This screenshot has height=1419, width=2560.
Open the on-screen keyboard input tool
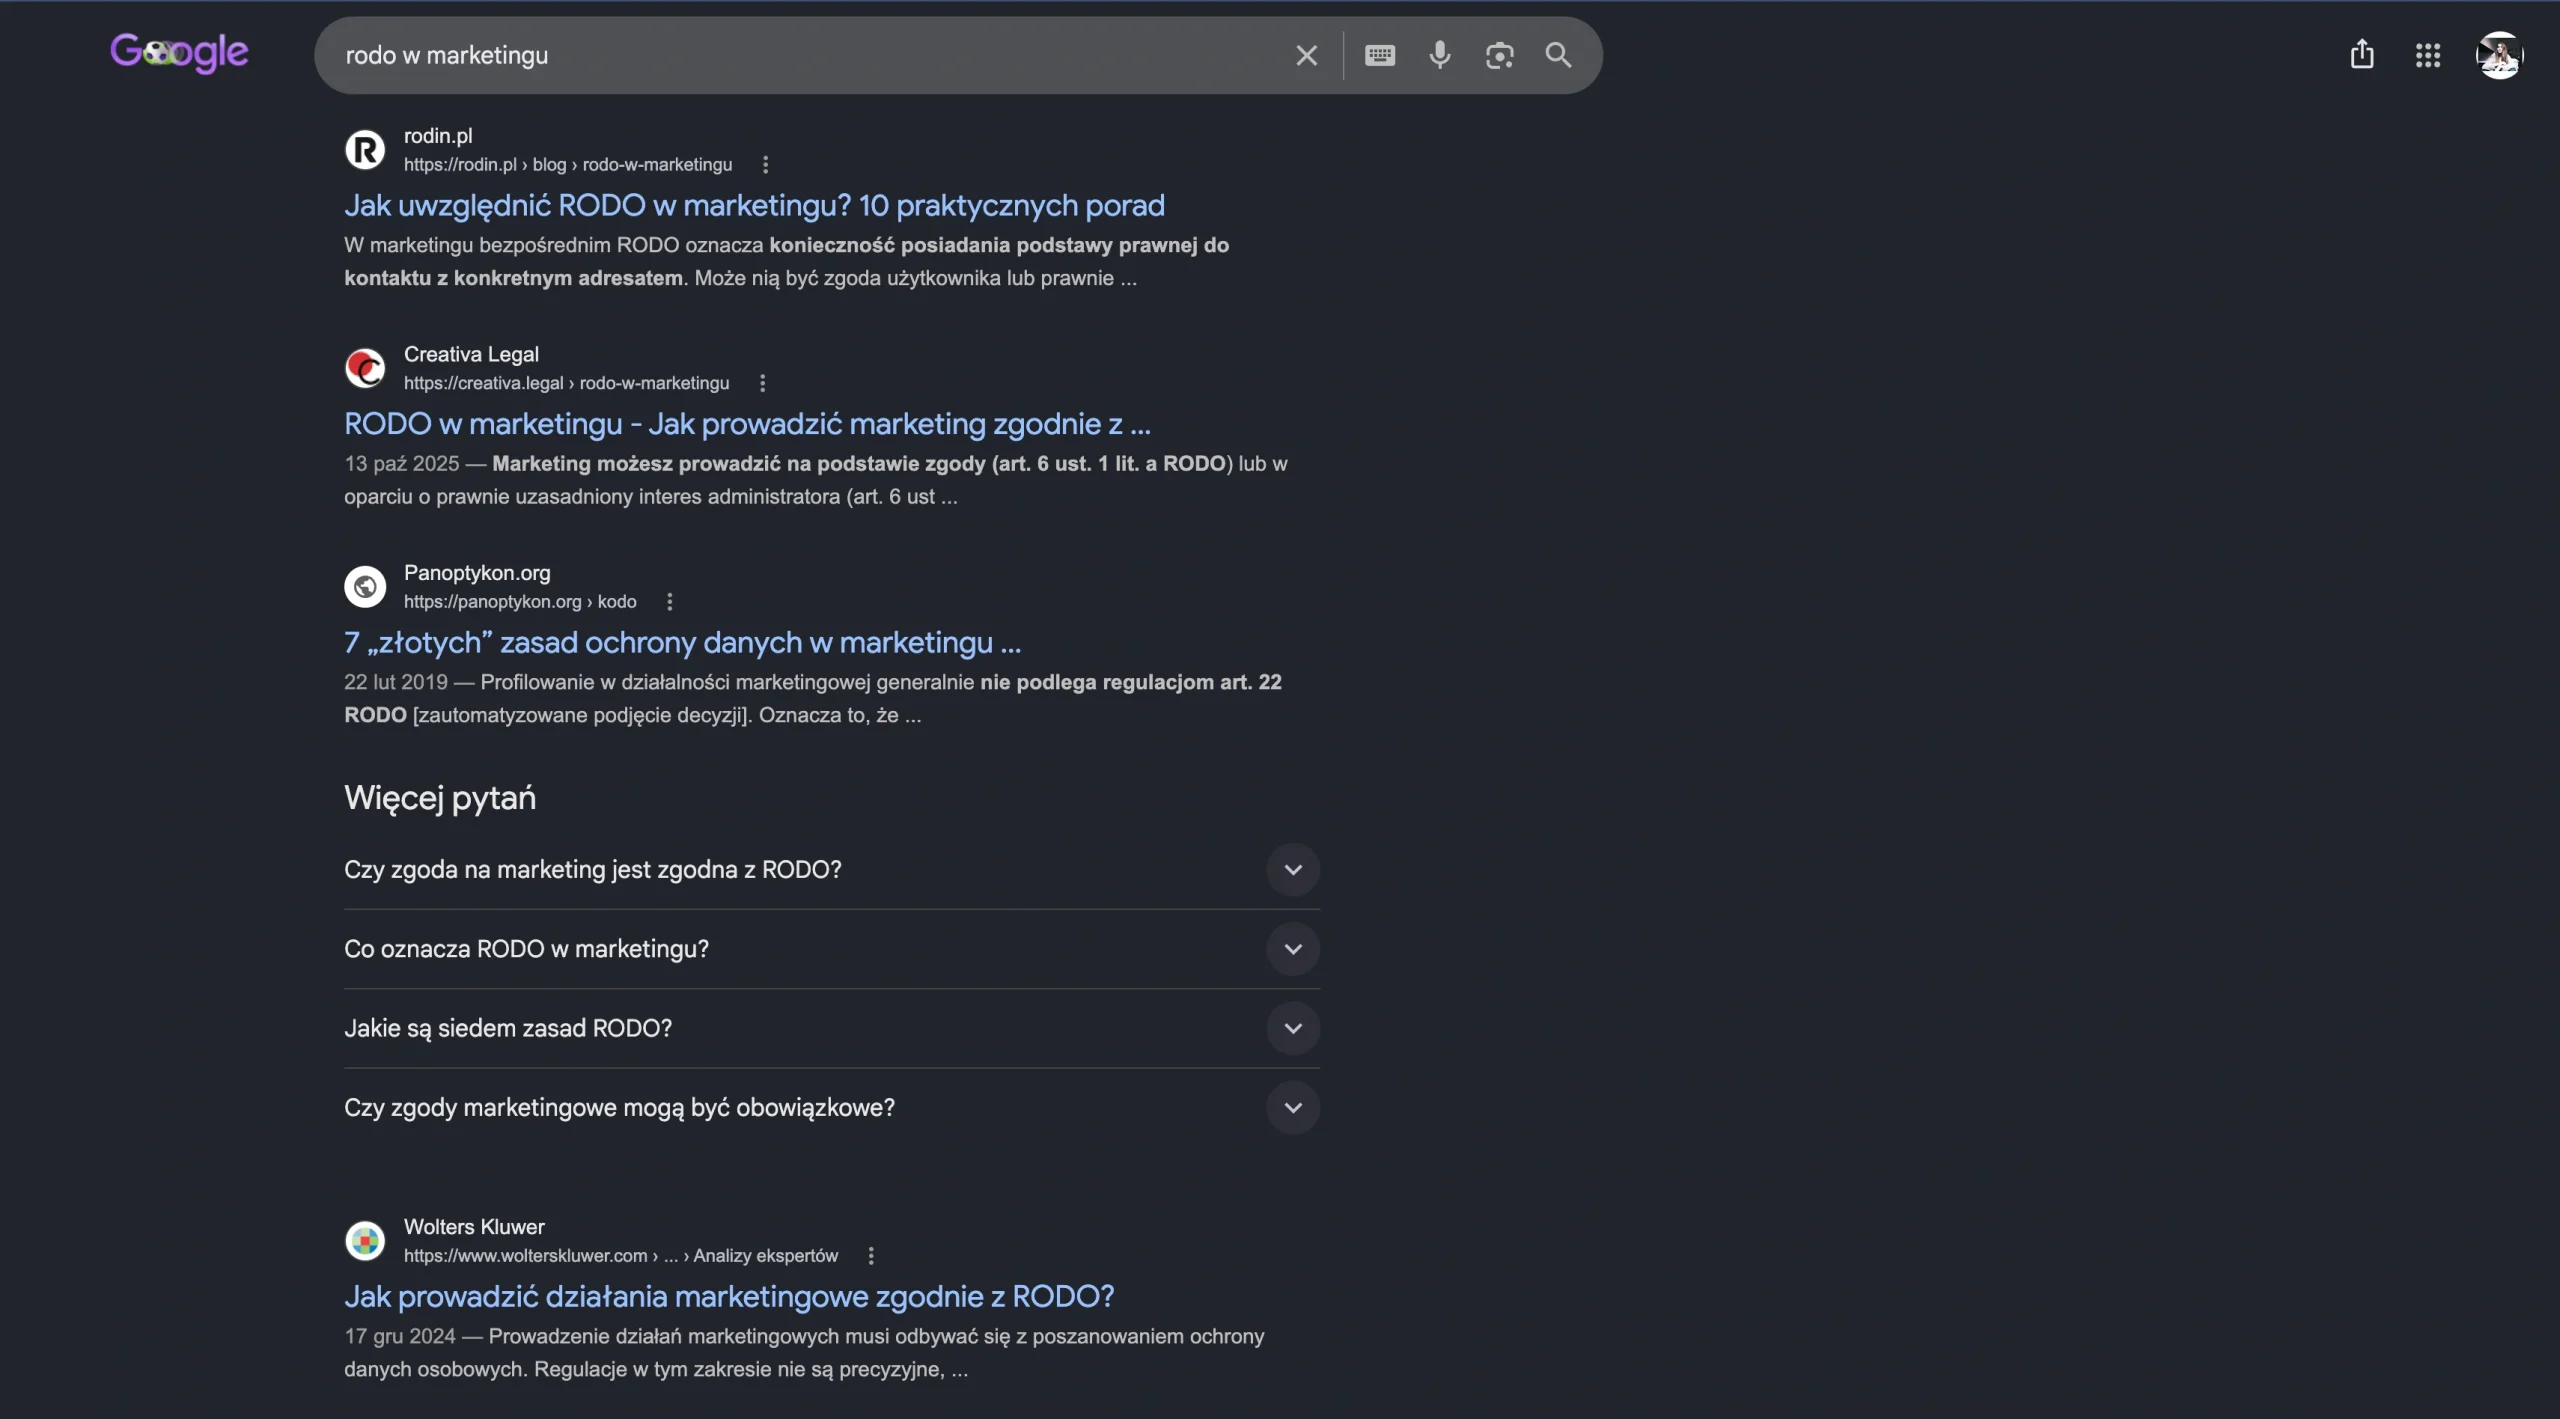pos(1379,55)
